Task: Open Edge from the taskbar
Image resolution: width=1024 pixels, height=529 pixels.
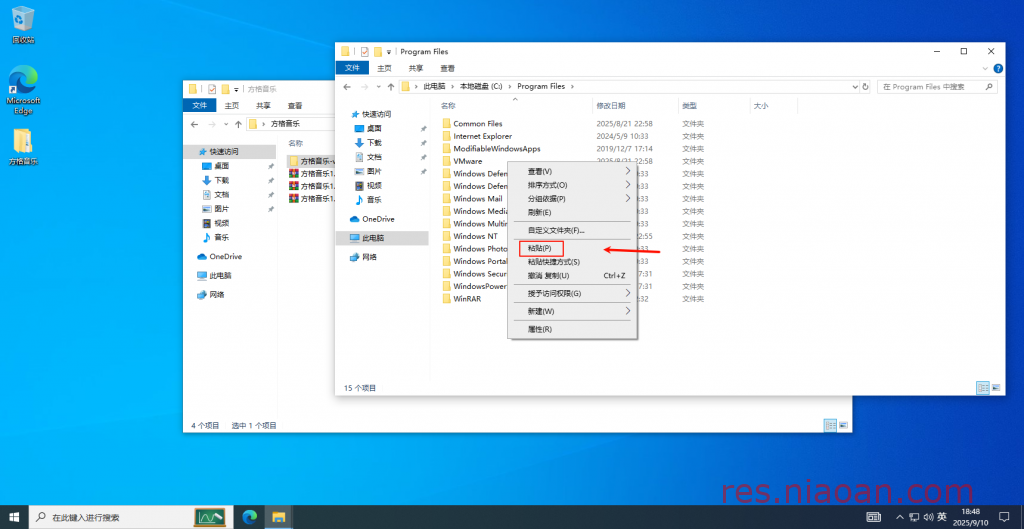Action: (x=249, y=517)
